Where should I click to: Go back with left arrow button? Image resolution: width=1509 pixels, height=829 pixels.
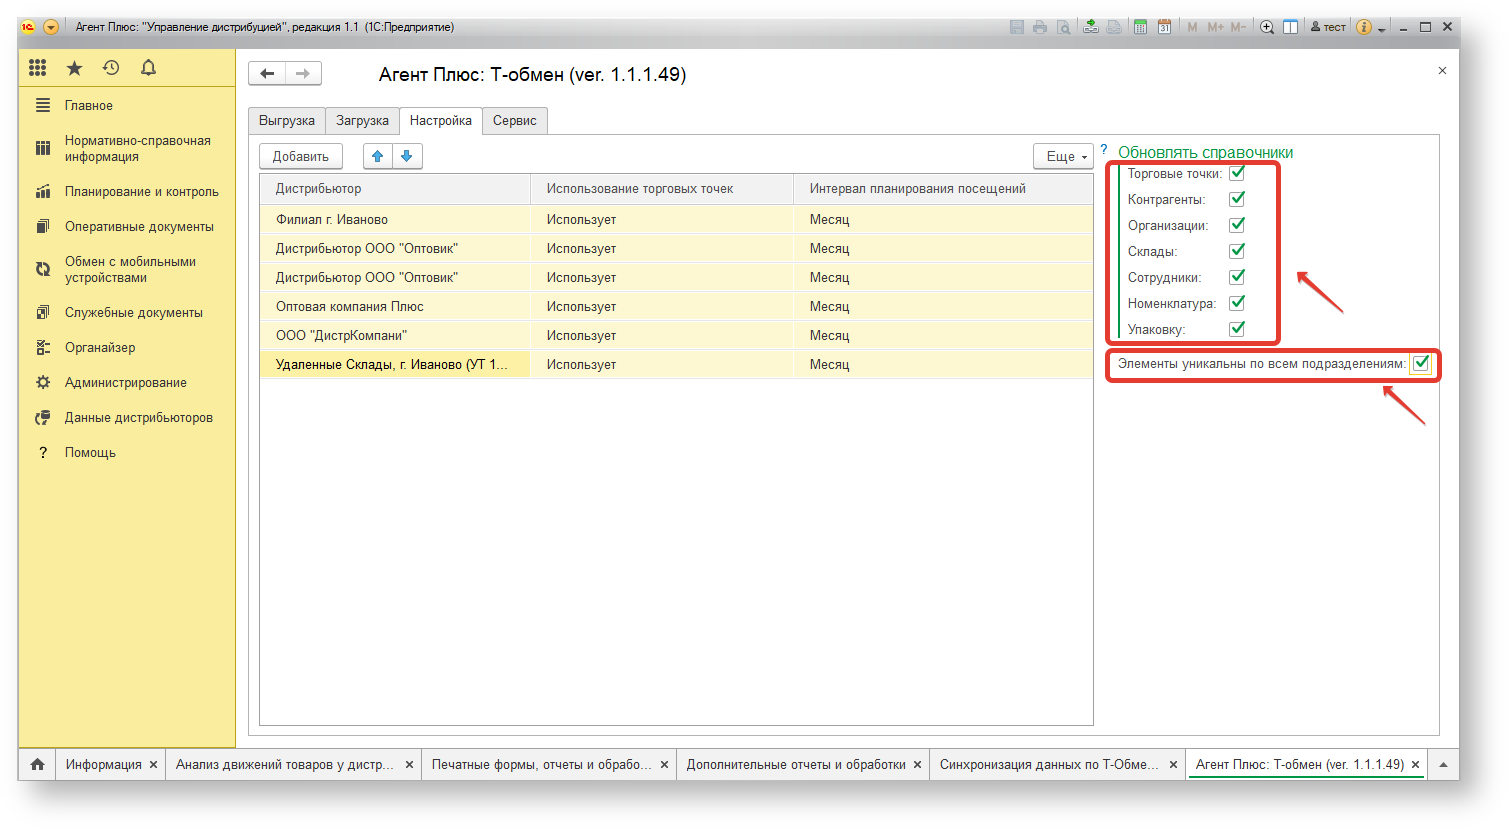point(267,73)
